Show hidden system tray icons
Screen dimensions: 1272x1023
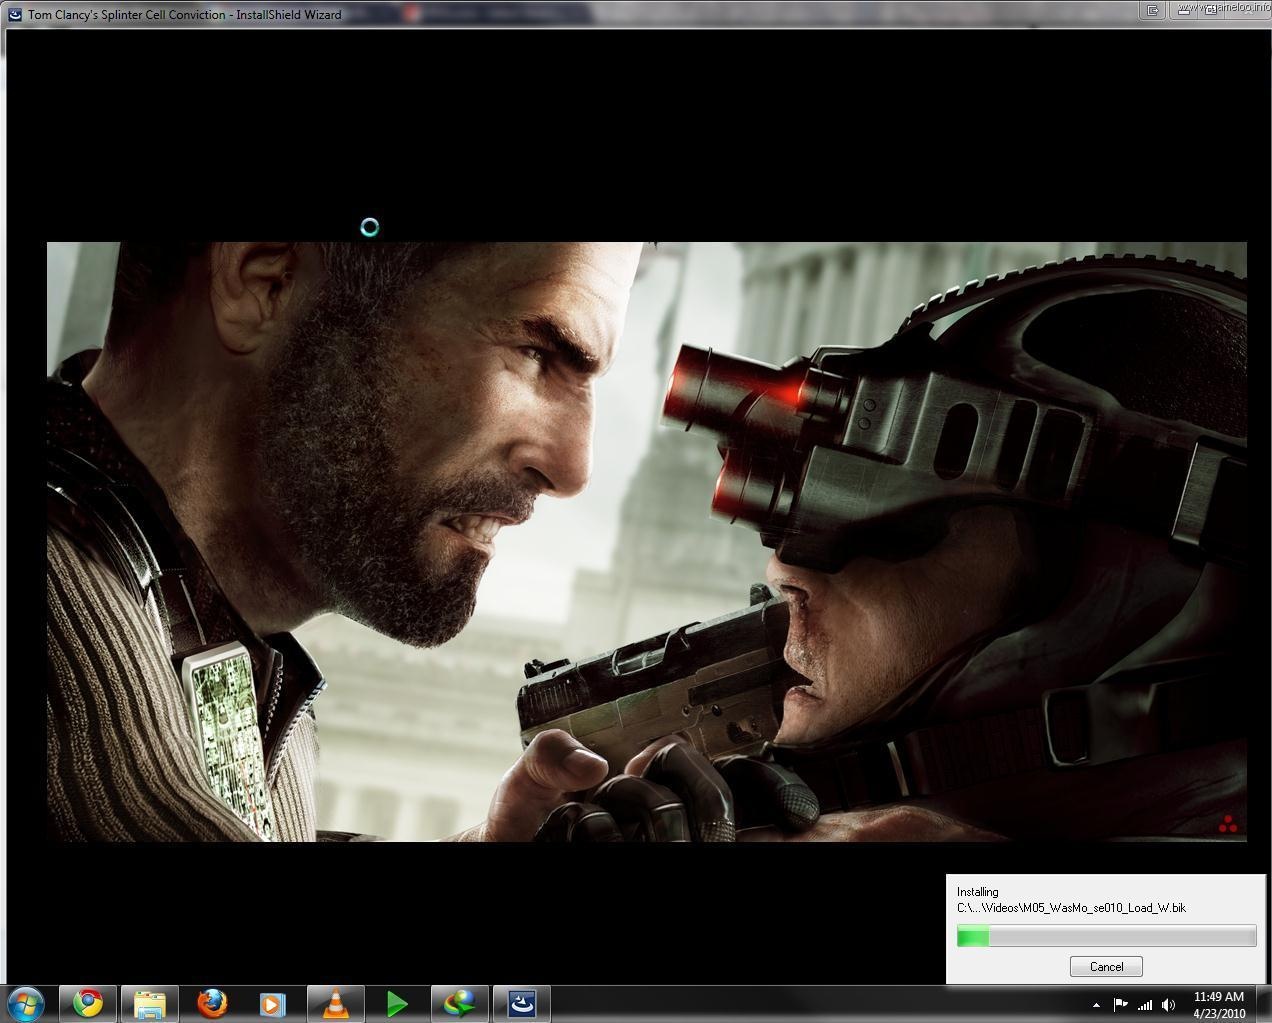click(1096, 1005)
